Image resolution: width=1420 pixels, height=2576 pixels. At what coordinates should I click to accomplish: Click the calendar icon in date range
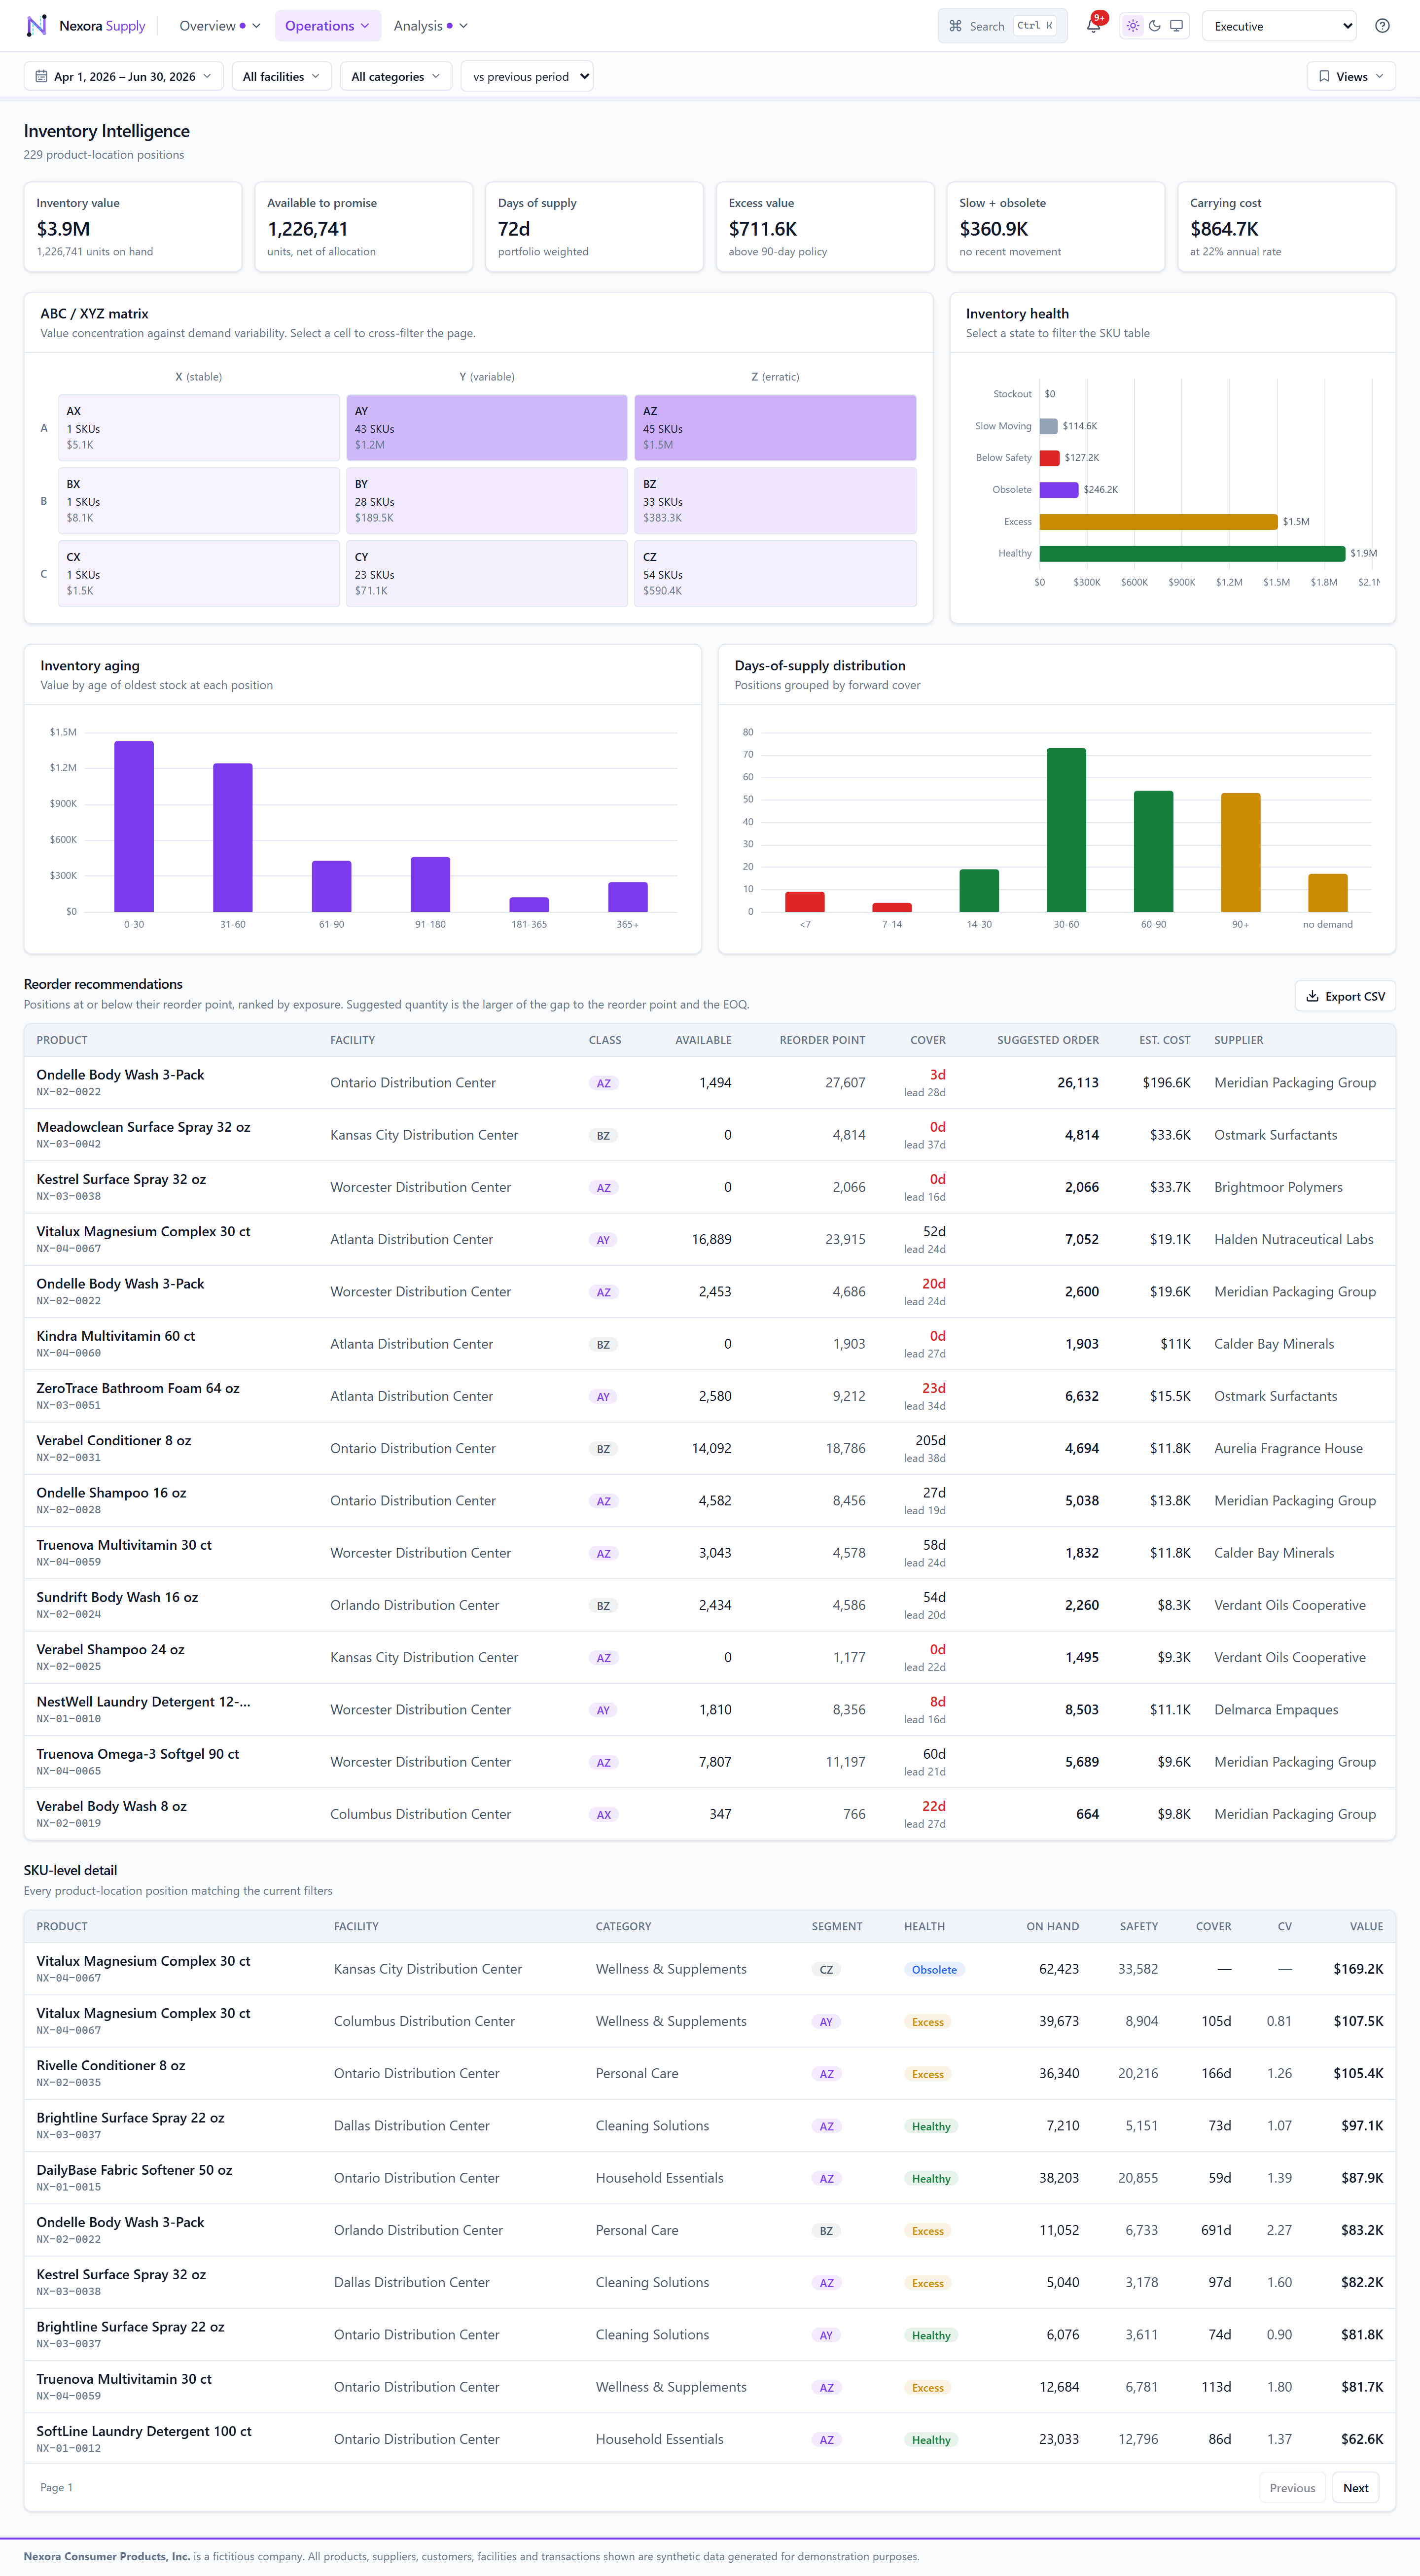tap(41, 76)
